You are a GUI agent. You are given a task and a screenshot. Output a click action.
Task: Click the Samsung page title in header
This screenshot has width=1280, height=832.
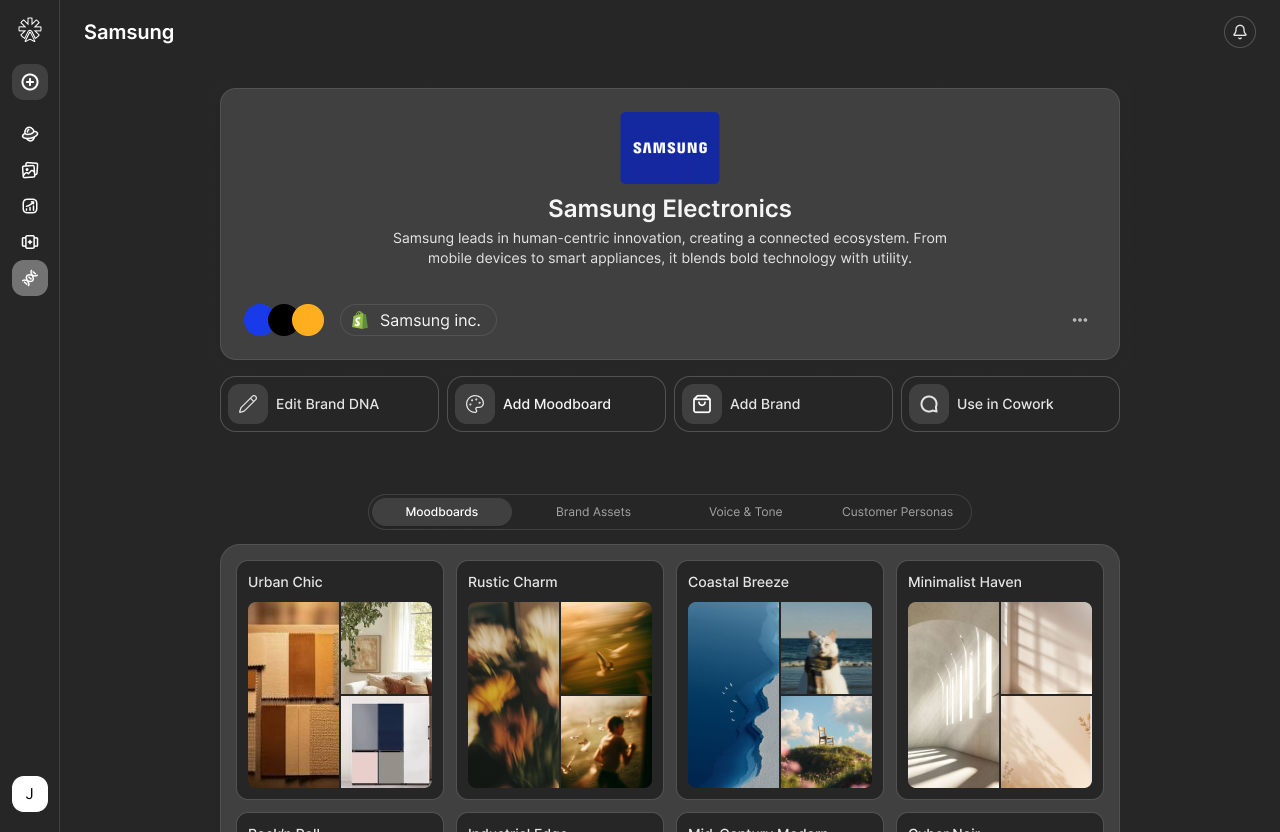129,32
